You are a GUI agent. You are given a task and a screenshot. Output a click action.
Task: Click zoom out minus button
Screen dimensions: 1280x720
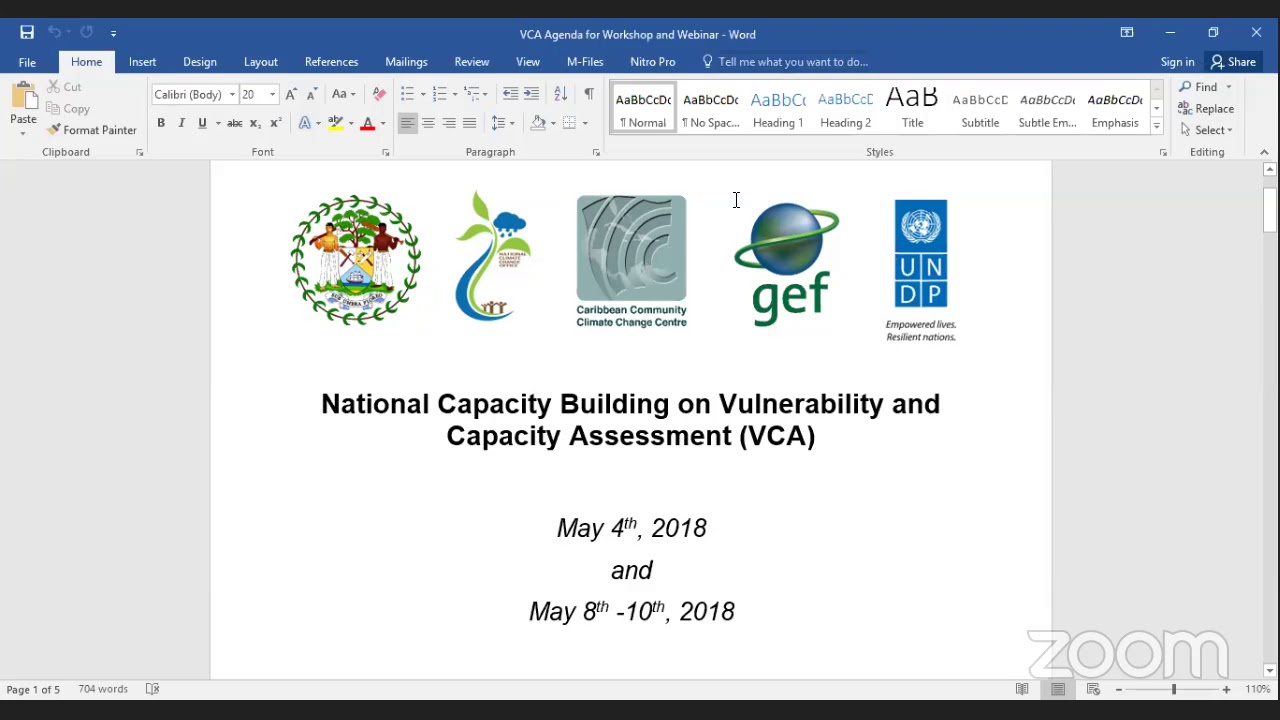pyautogui.click(x=1118, y=689)
